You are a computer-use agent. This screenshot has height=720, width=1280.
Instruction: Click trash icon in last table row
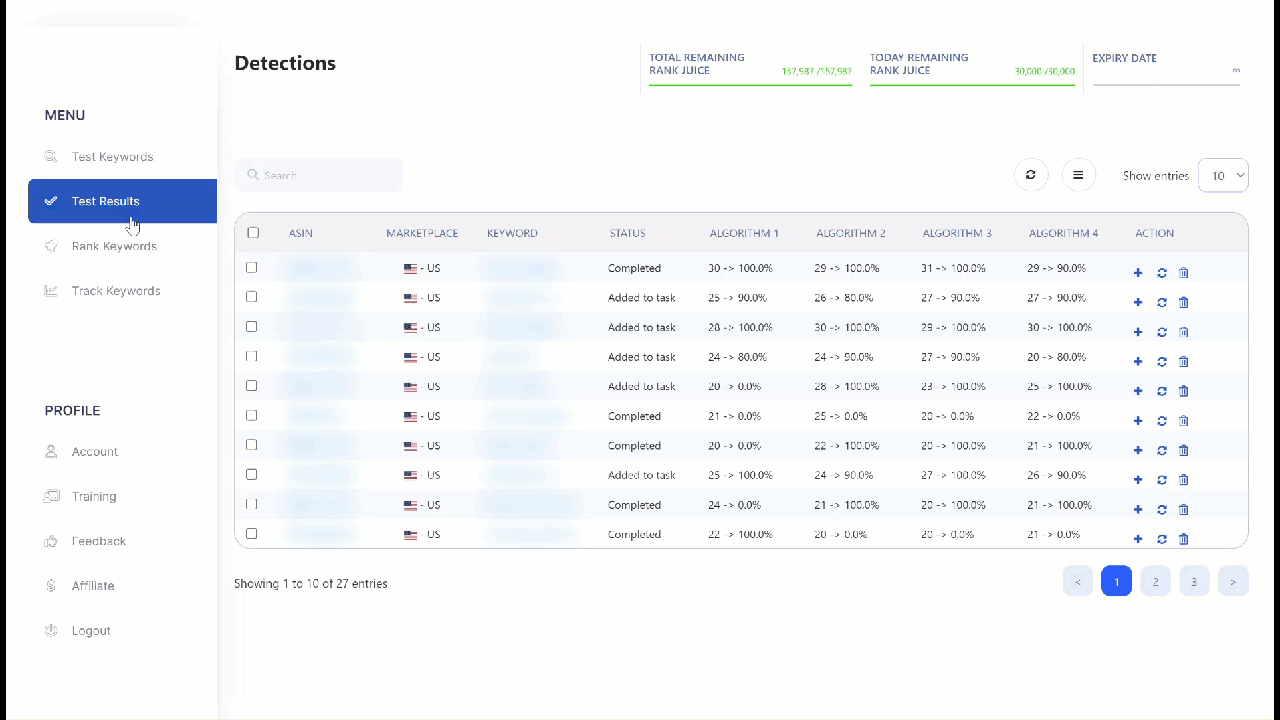[1184, 539]
